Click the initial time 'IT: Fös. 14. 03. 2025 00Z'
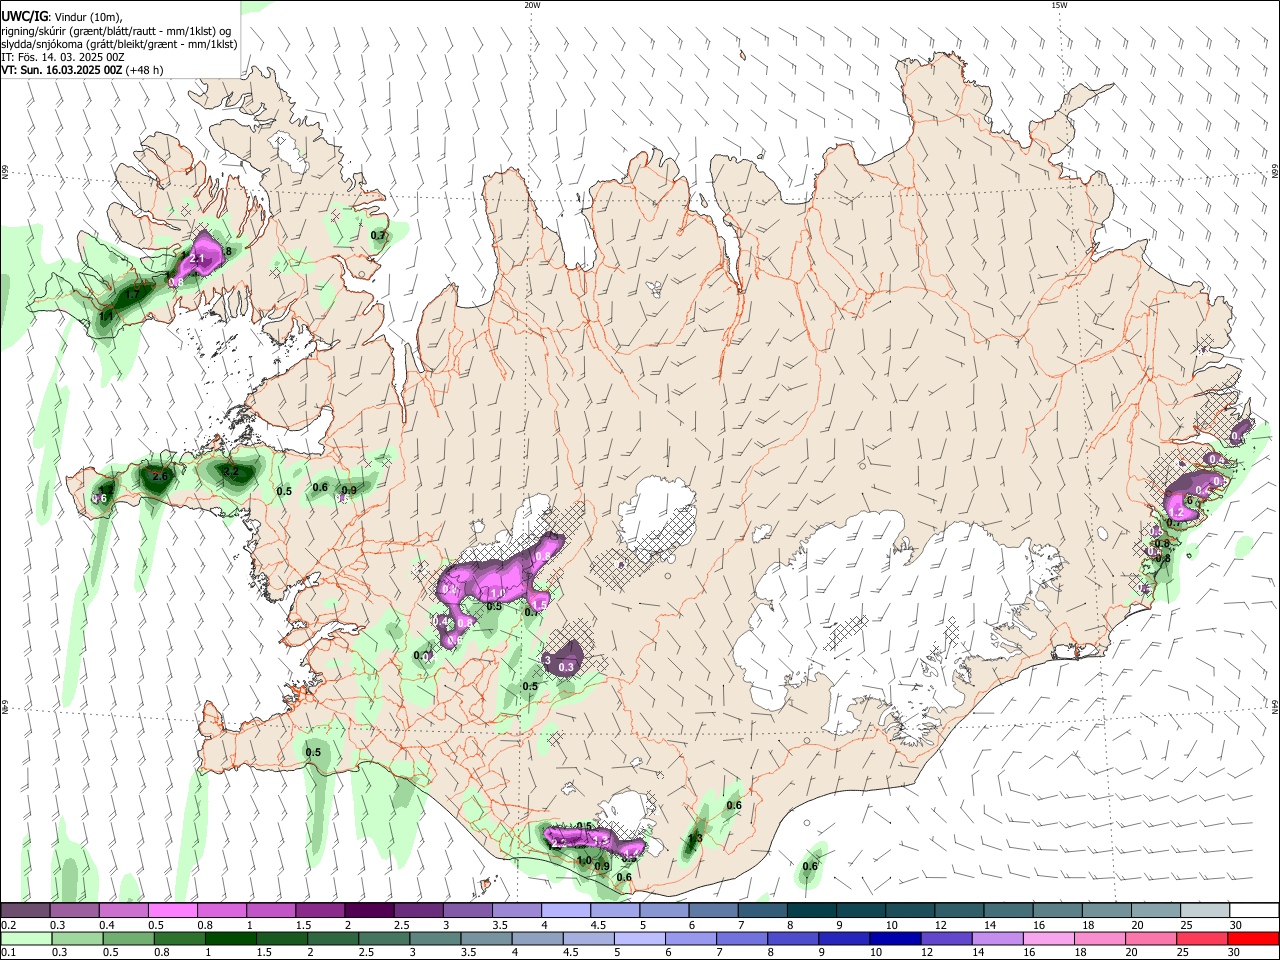The width and height of the screenshot is (1280, 960). (x=63, y=57)
